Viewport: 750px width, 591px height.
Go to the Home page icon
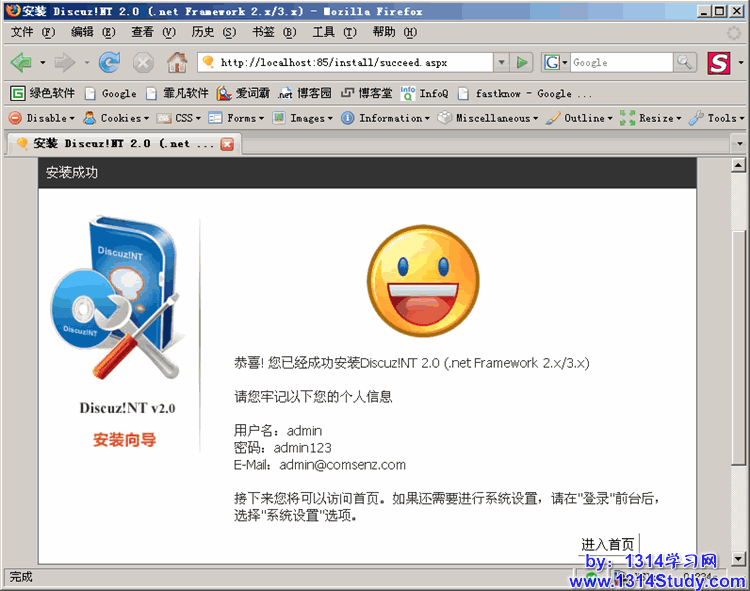pos(176,62)
